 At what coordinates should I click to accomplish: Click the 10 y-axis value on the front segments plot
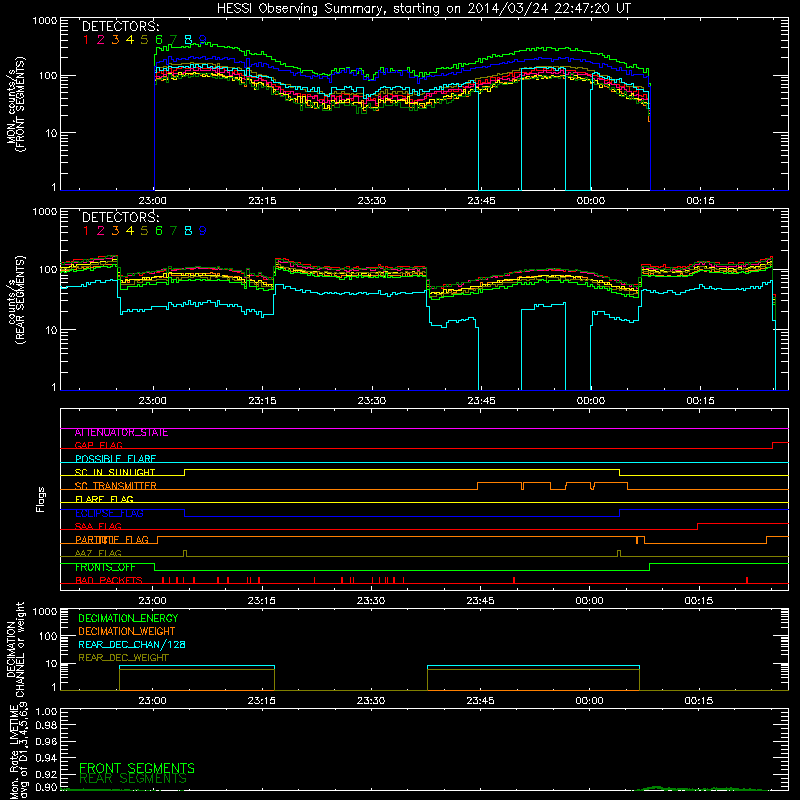pyautogui.click(x=51, y=133)
